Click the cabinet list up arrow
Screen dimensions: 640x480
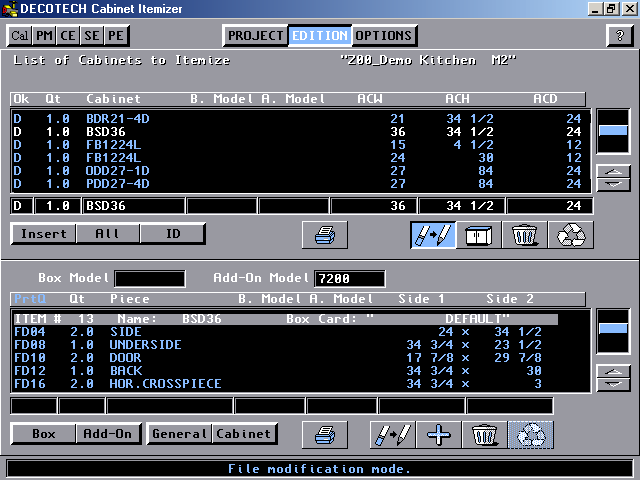point(613,172)
